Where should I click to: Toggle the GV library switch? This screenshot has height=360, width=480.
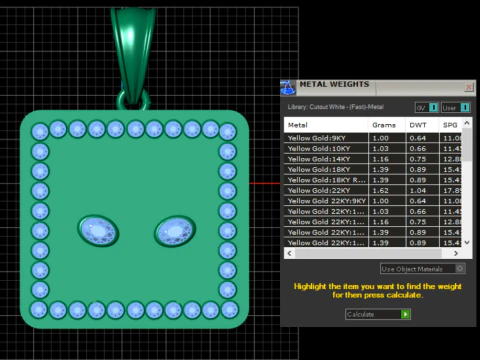[433, 107]
